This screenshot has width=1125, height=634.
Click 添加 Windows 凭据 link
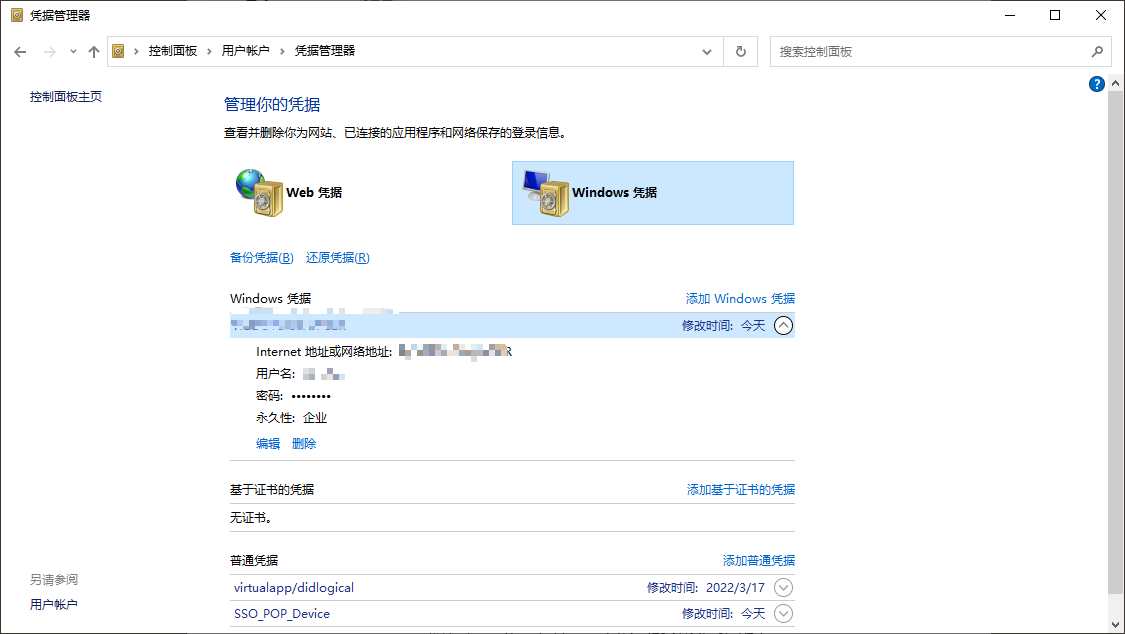pos(740,298)
